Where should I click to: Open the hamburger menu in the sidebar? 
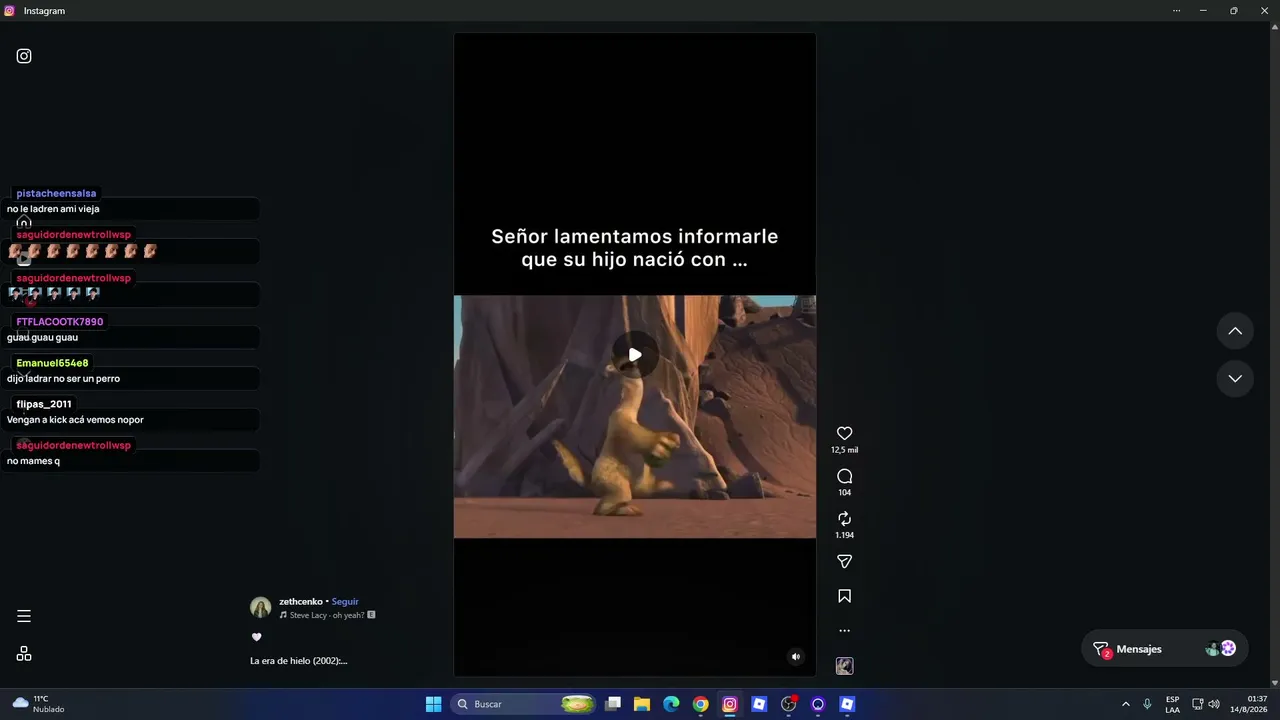[x=24, y=616]
